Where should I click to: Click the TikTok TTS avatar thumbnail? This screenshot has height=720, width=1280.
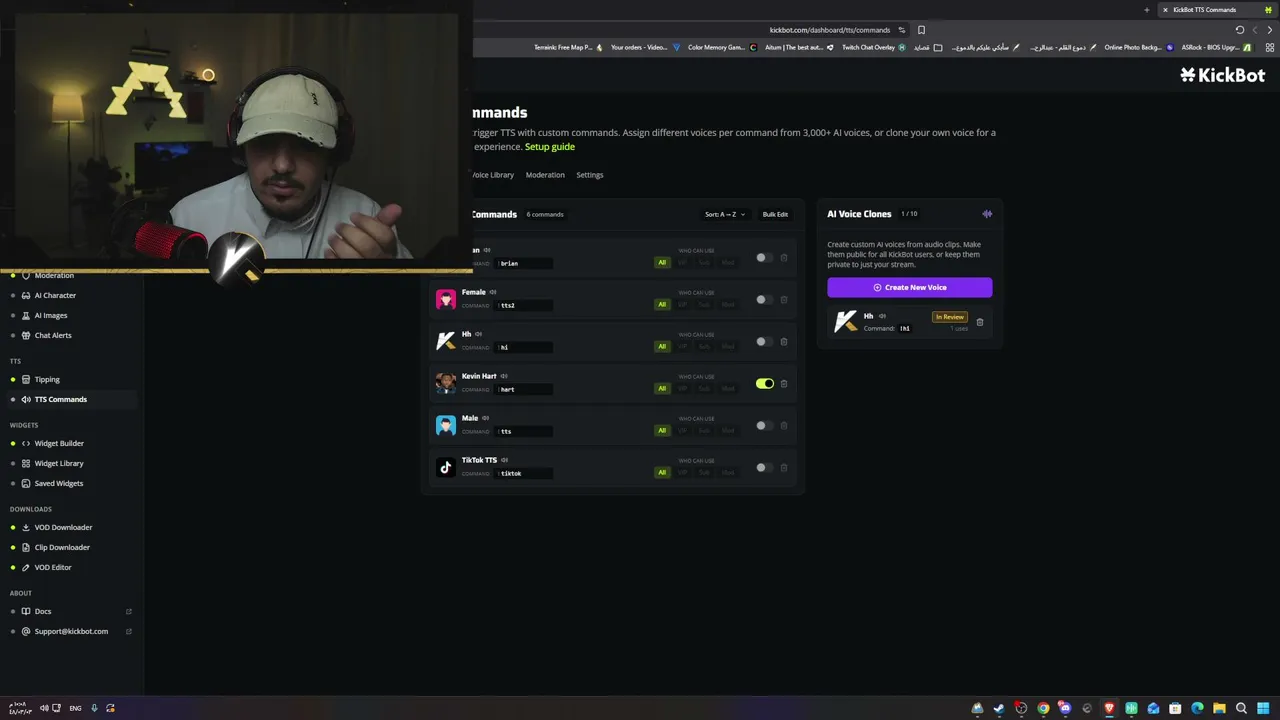point(446,467)
